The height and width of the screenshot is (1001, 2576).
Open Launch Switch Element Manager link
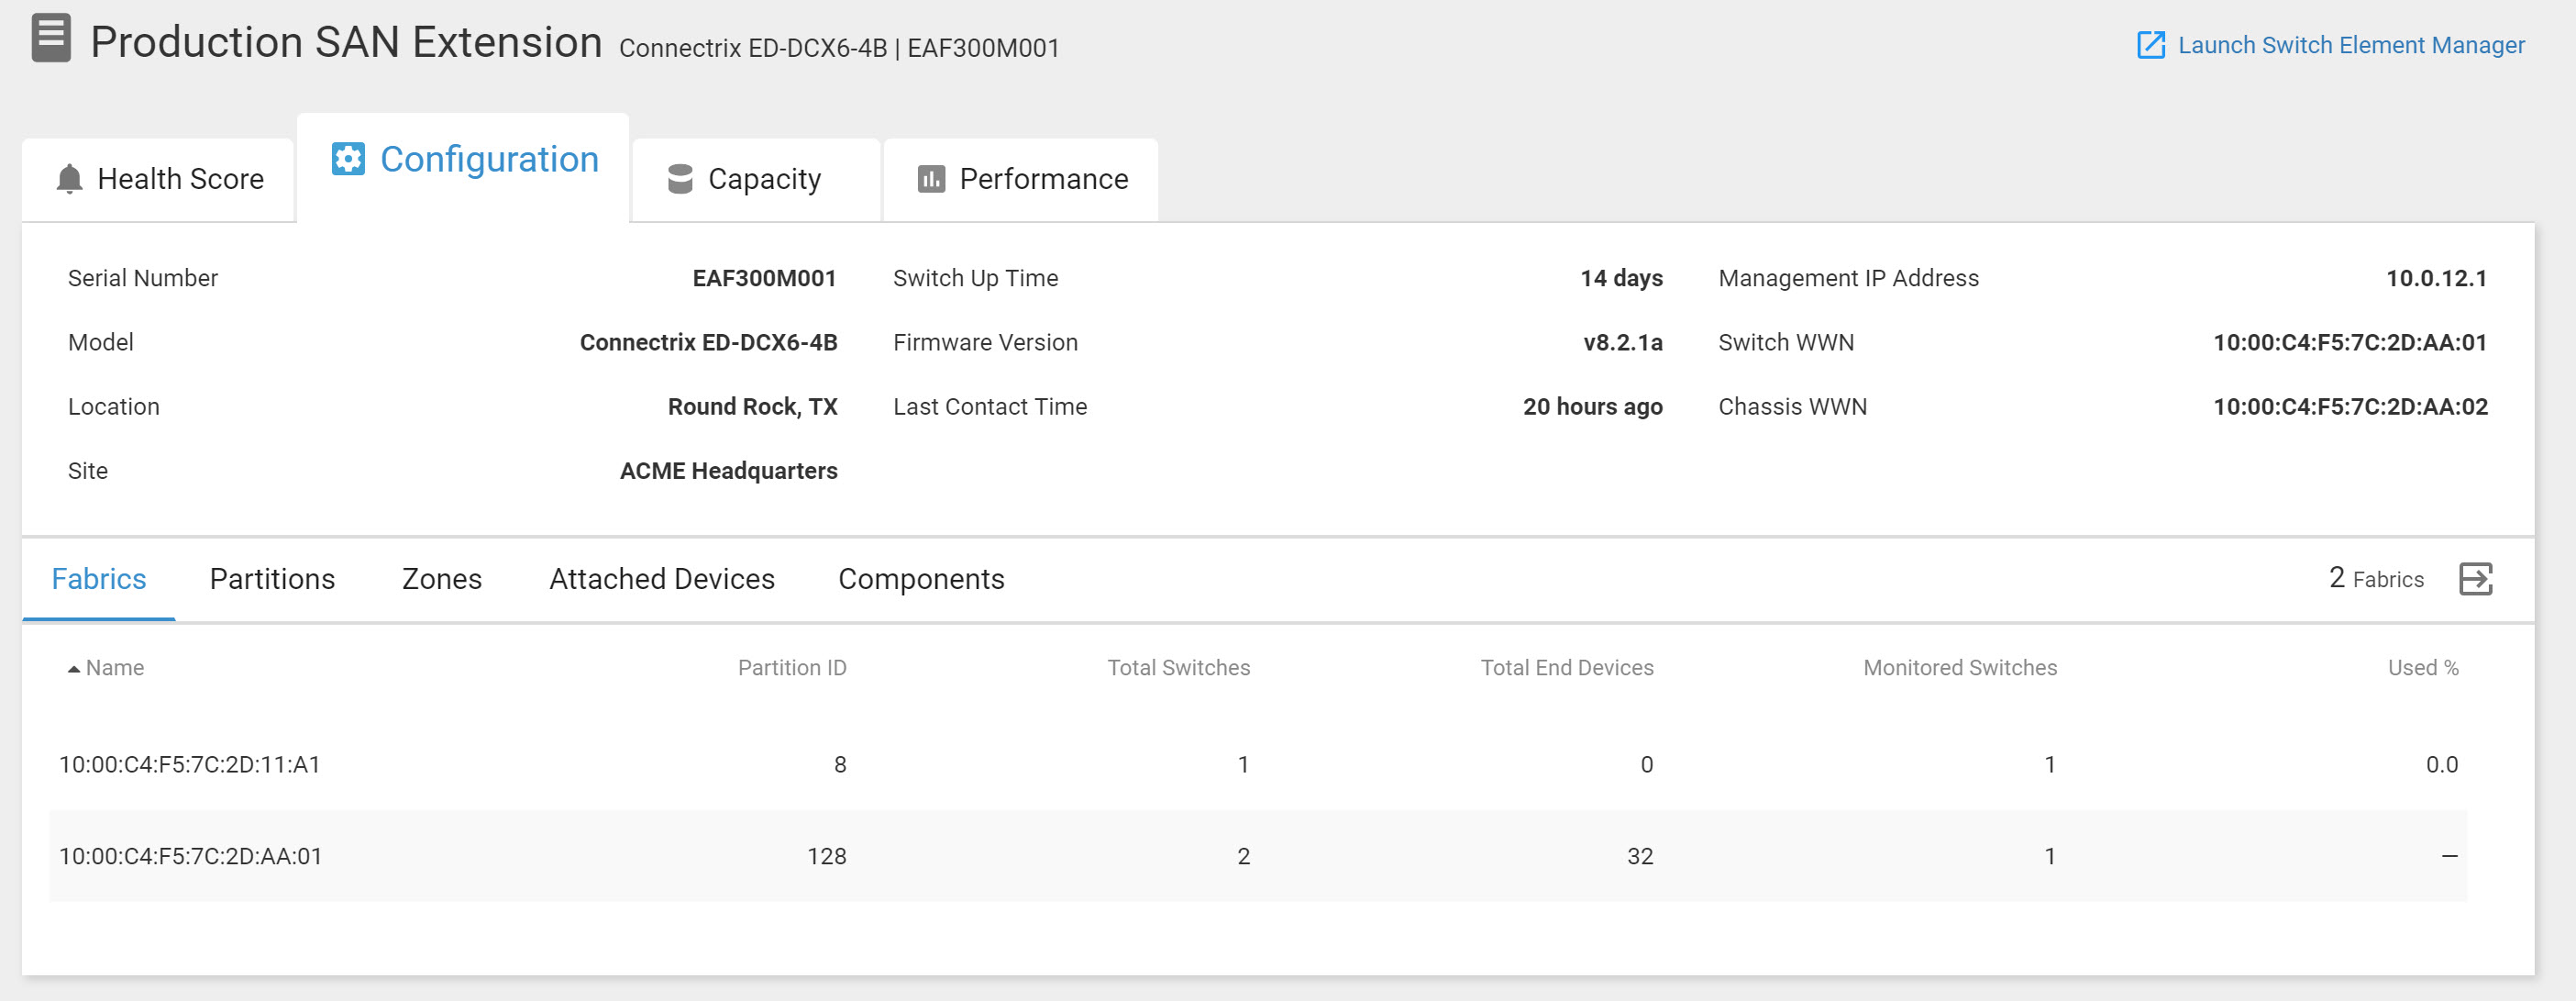click(x=2350, y=45)
